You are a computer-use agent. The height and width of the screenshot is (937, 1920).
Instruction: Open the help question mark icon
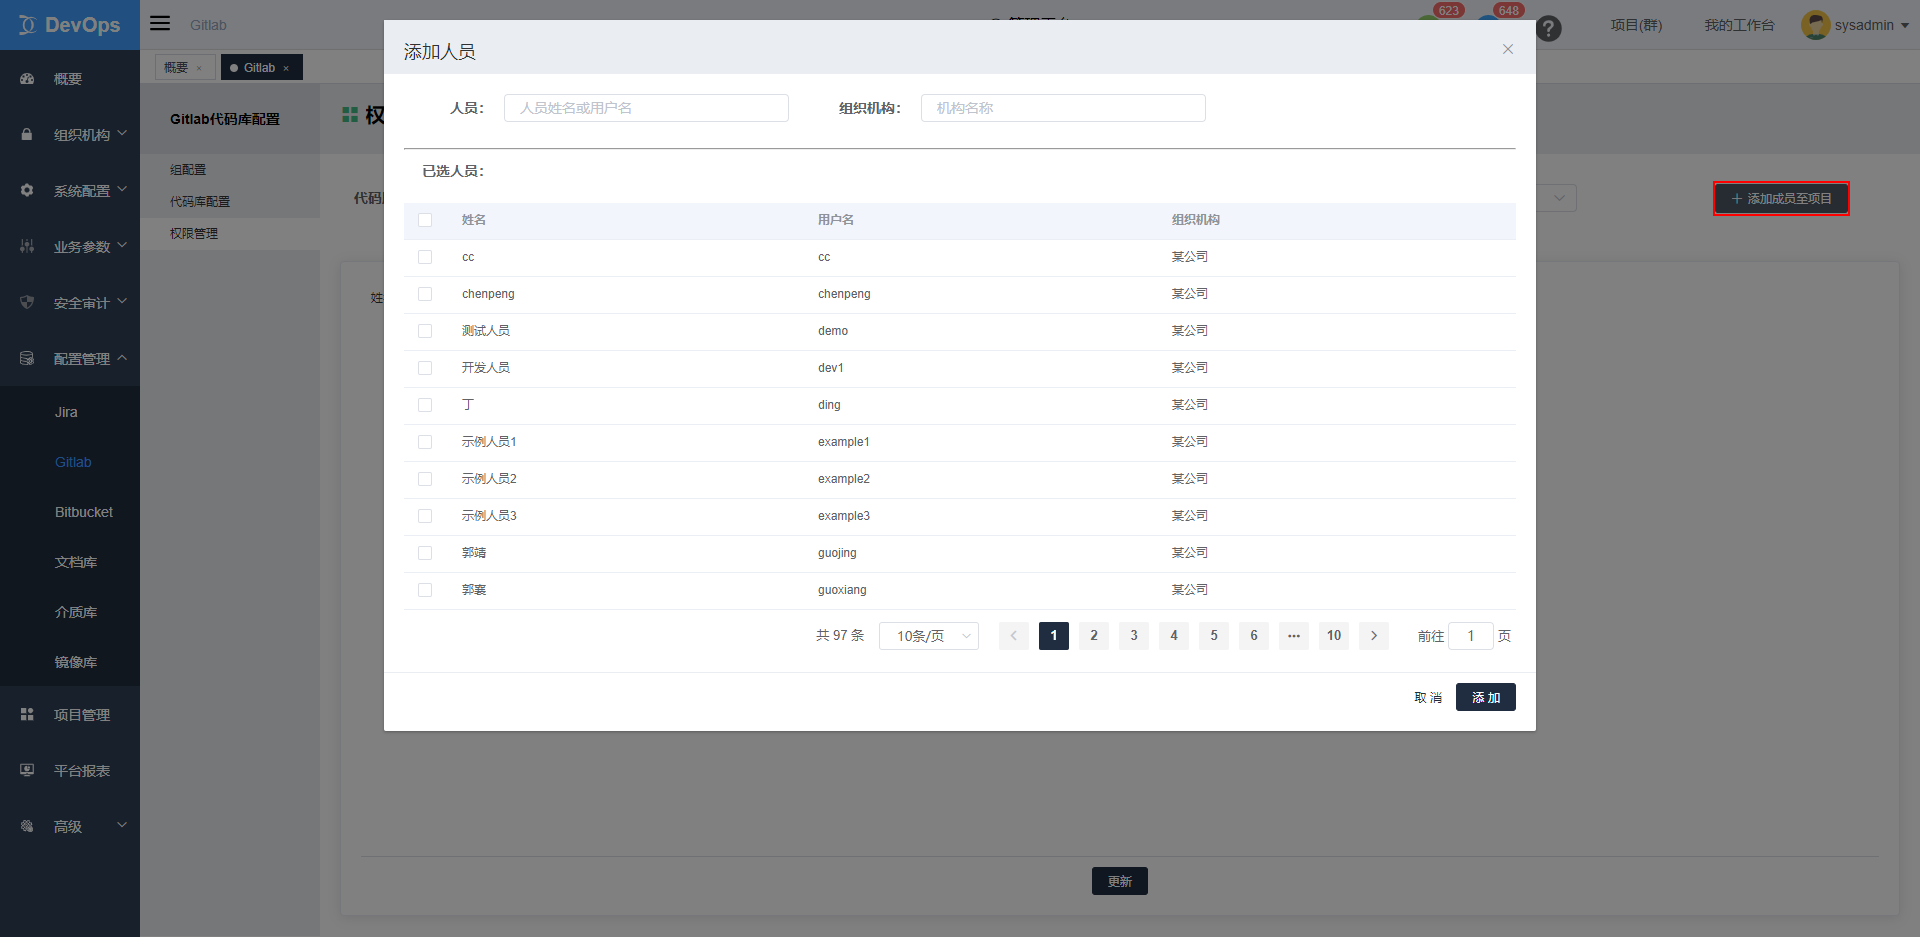(x=1549, y=29)
